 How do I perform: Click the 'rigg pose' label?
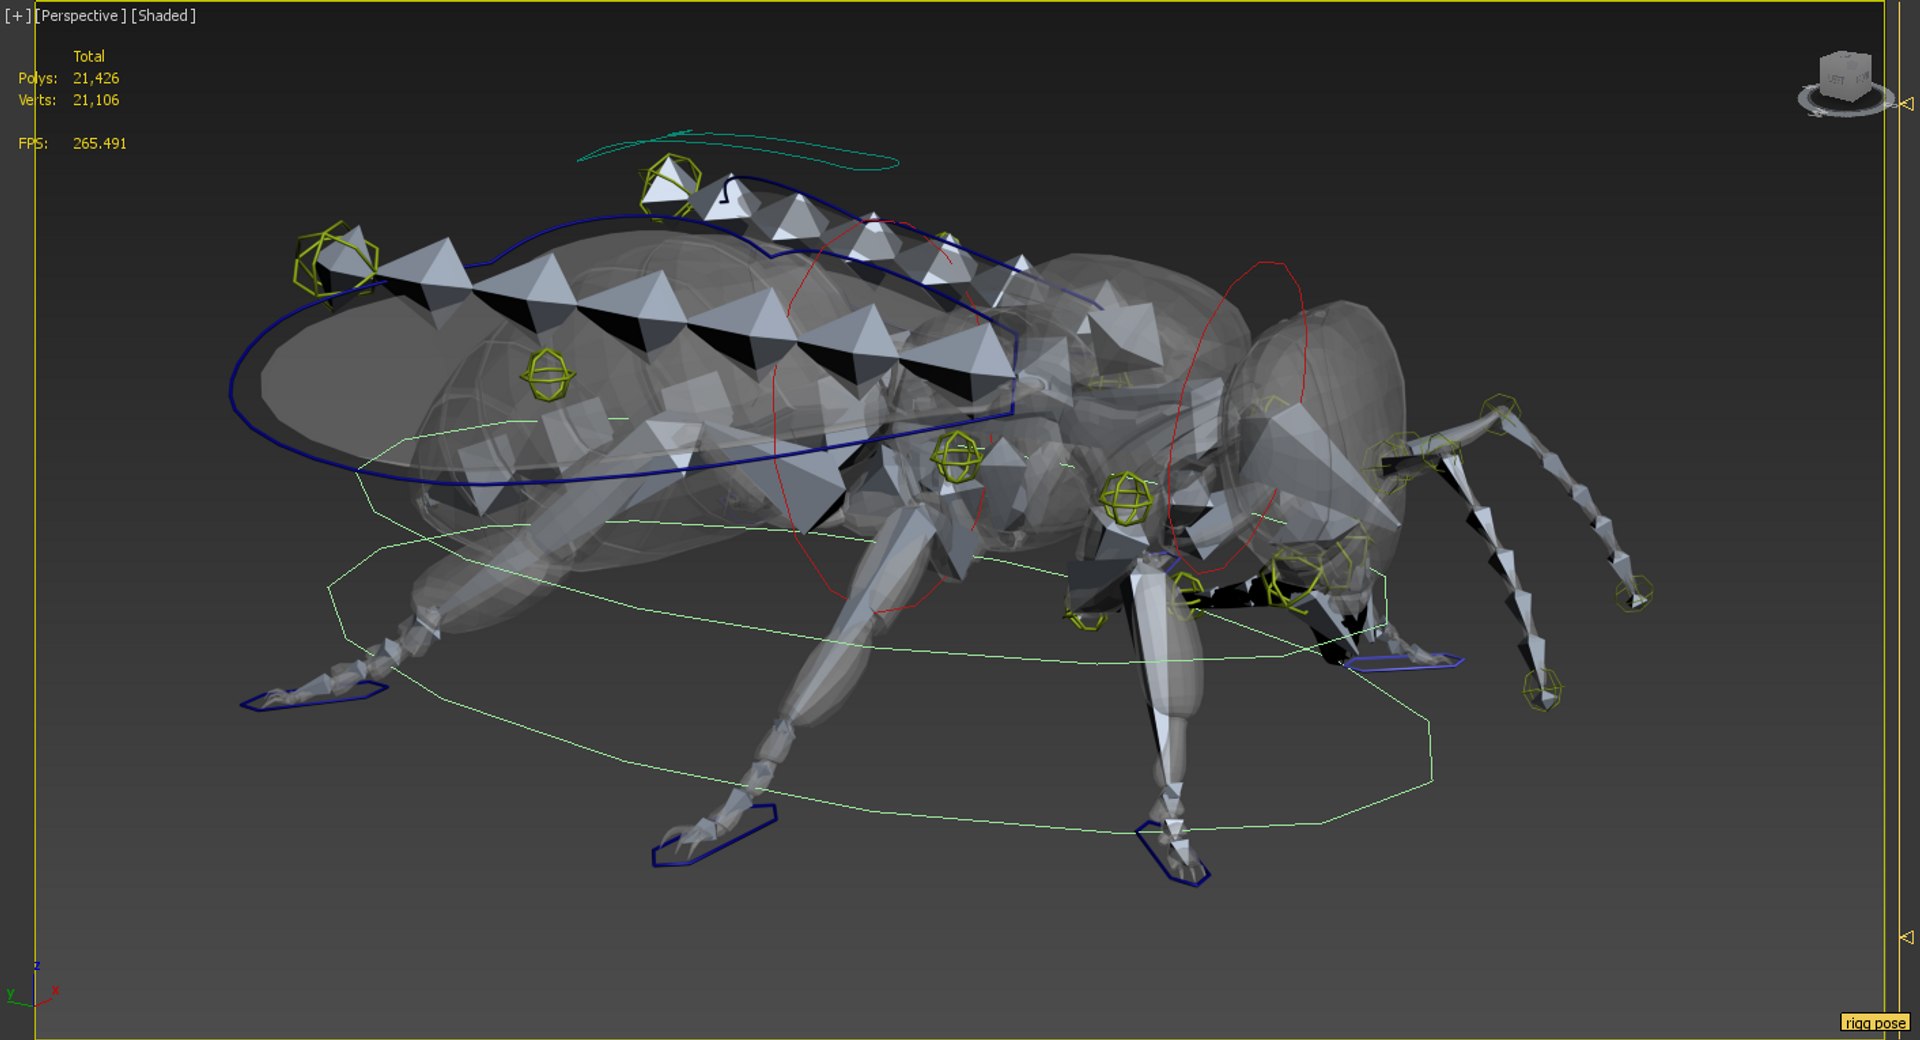pyautogui.click(x=1875, y=1023)
